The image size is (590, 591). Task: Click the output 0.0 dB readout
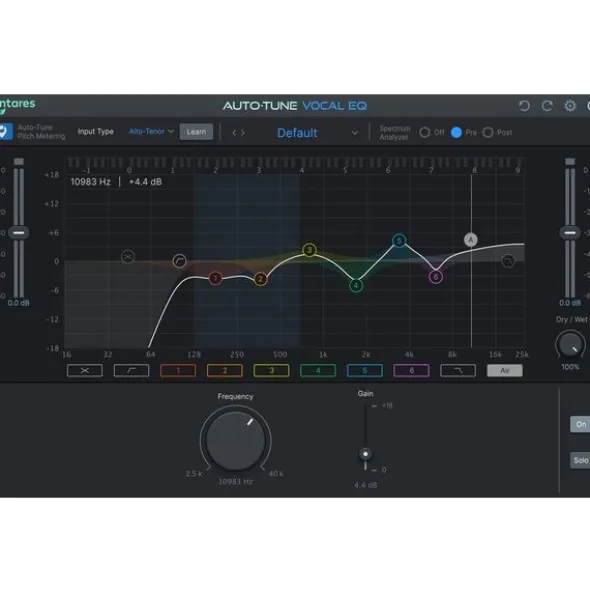coord(570,303)
